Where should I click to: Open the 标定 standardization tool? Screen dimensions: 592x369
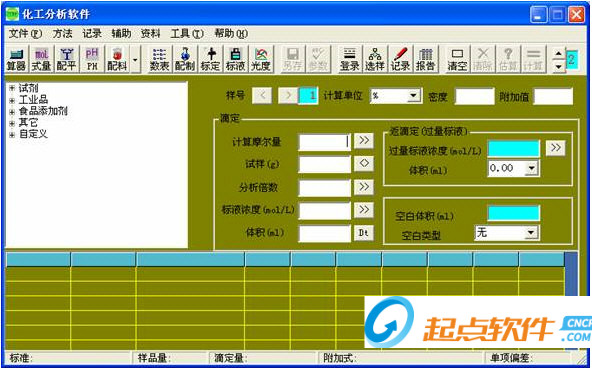click(x=210, y=59)
